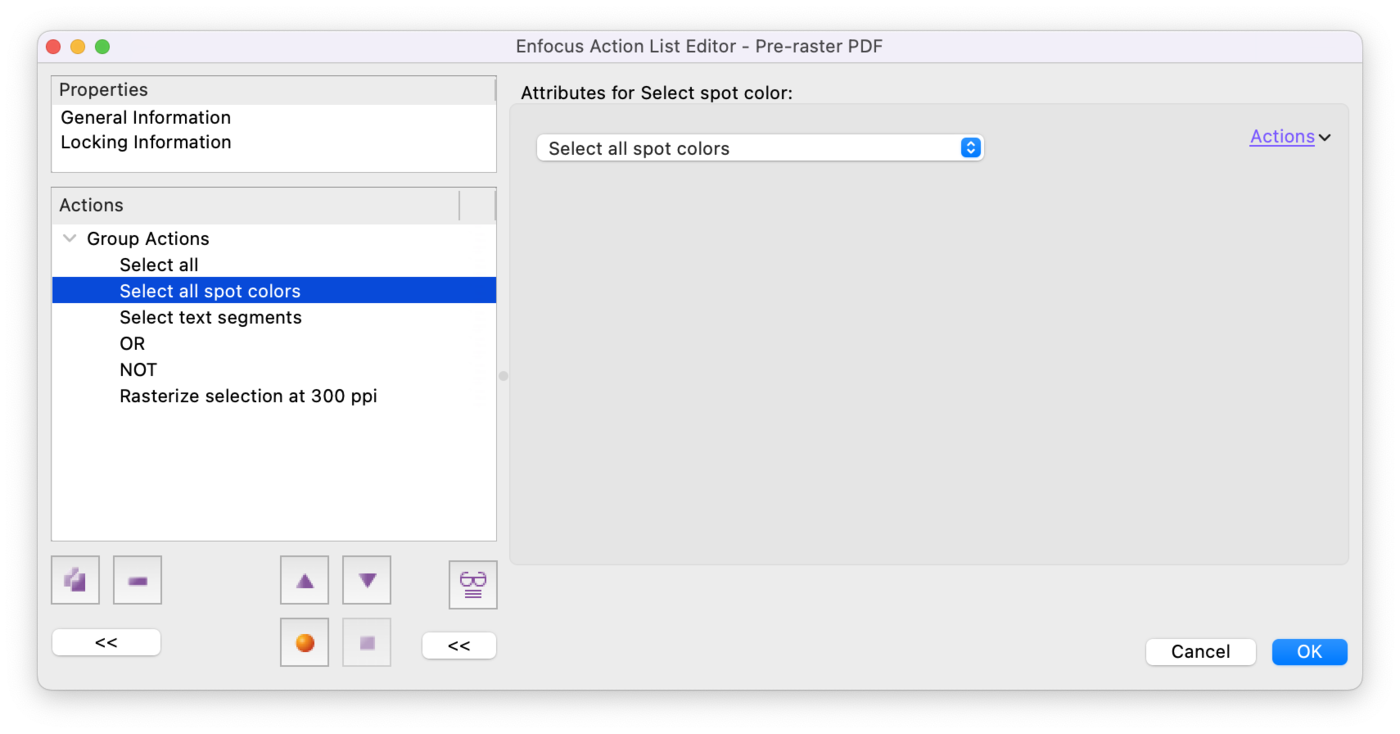Click the OK button
The image size is (1400, 734).
click(x=1310, y=652)
